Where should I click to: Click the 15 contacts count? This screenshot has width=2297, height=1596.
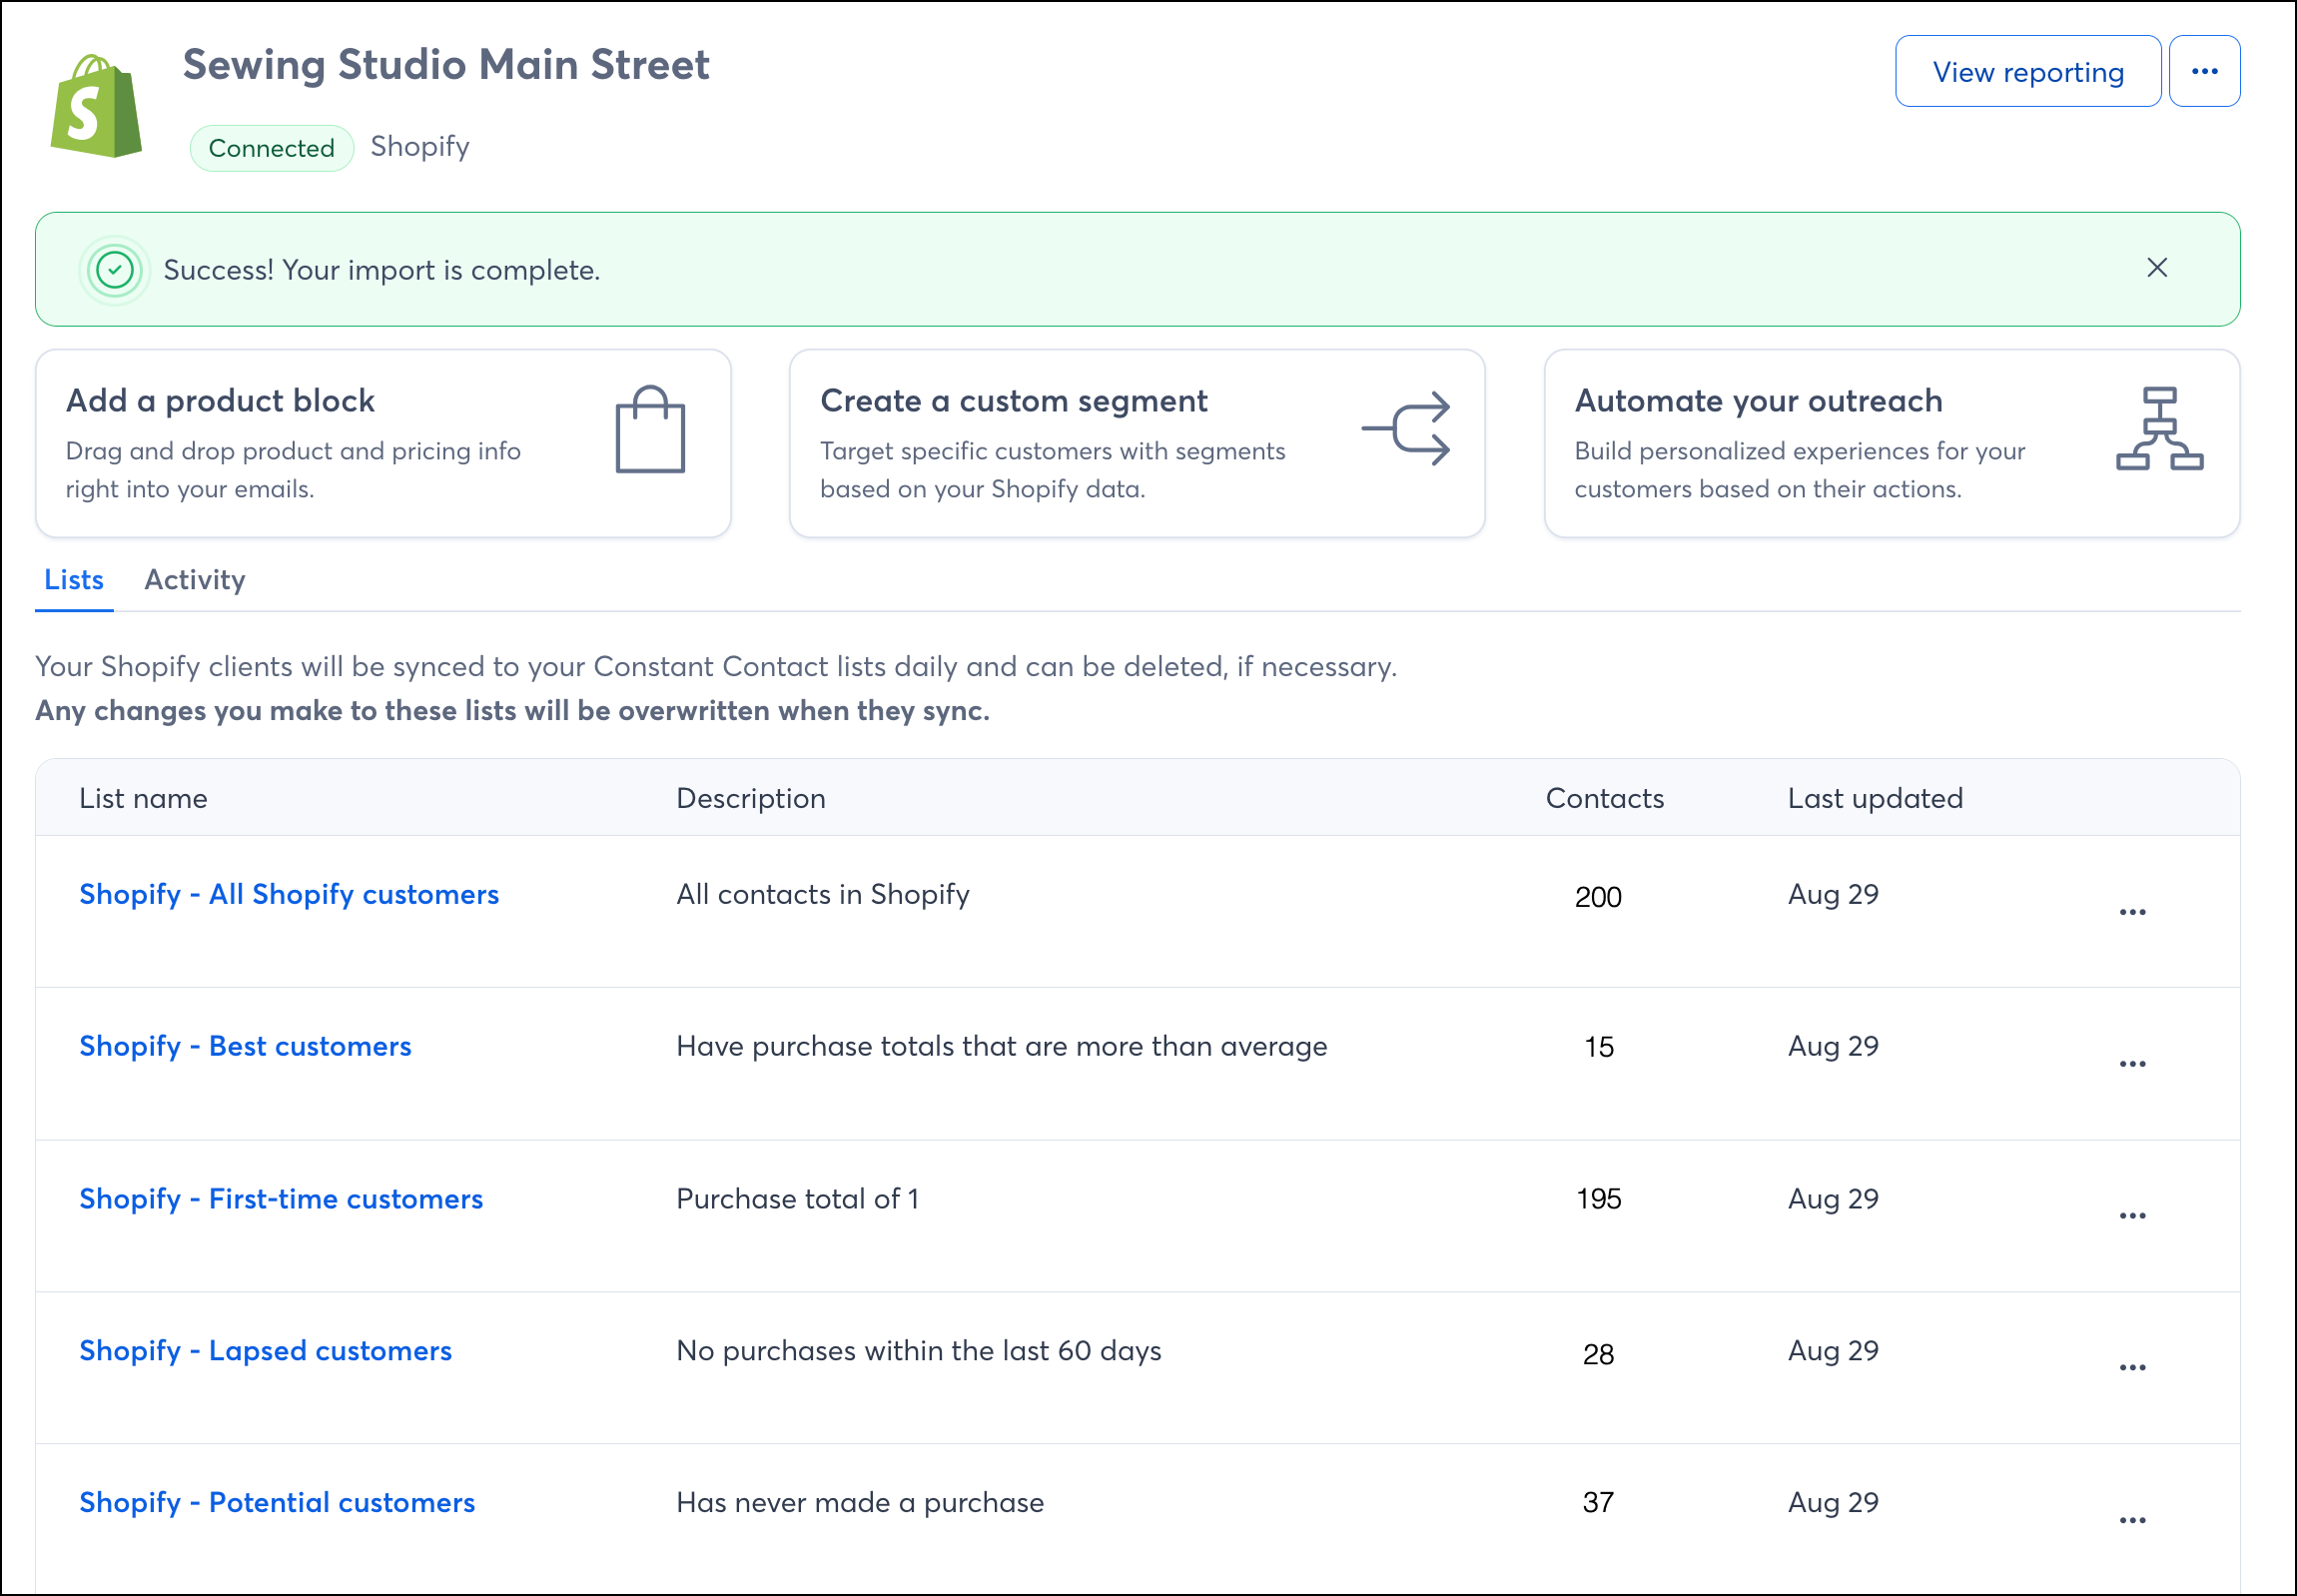coord(1598,1047)
